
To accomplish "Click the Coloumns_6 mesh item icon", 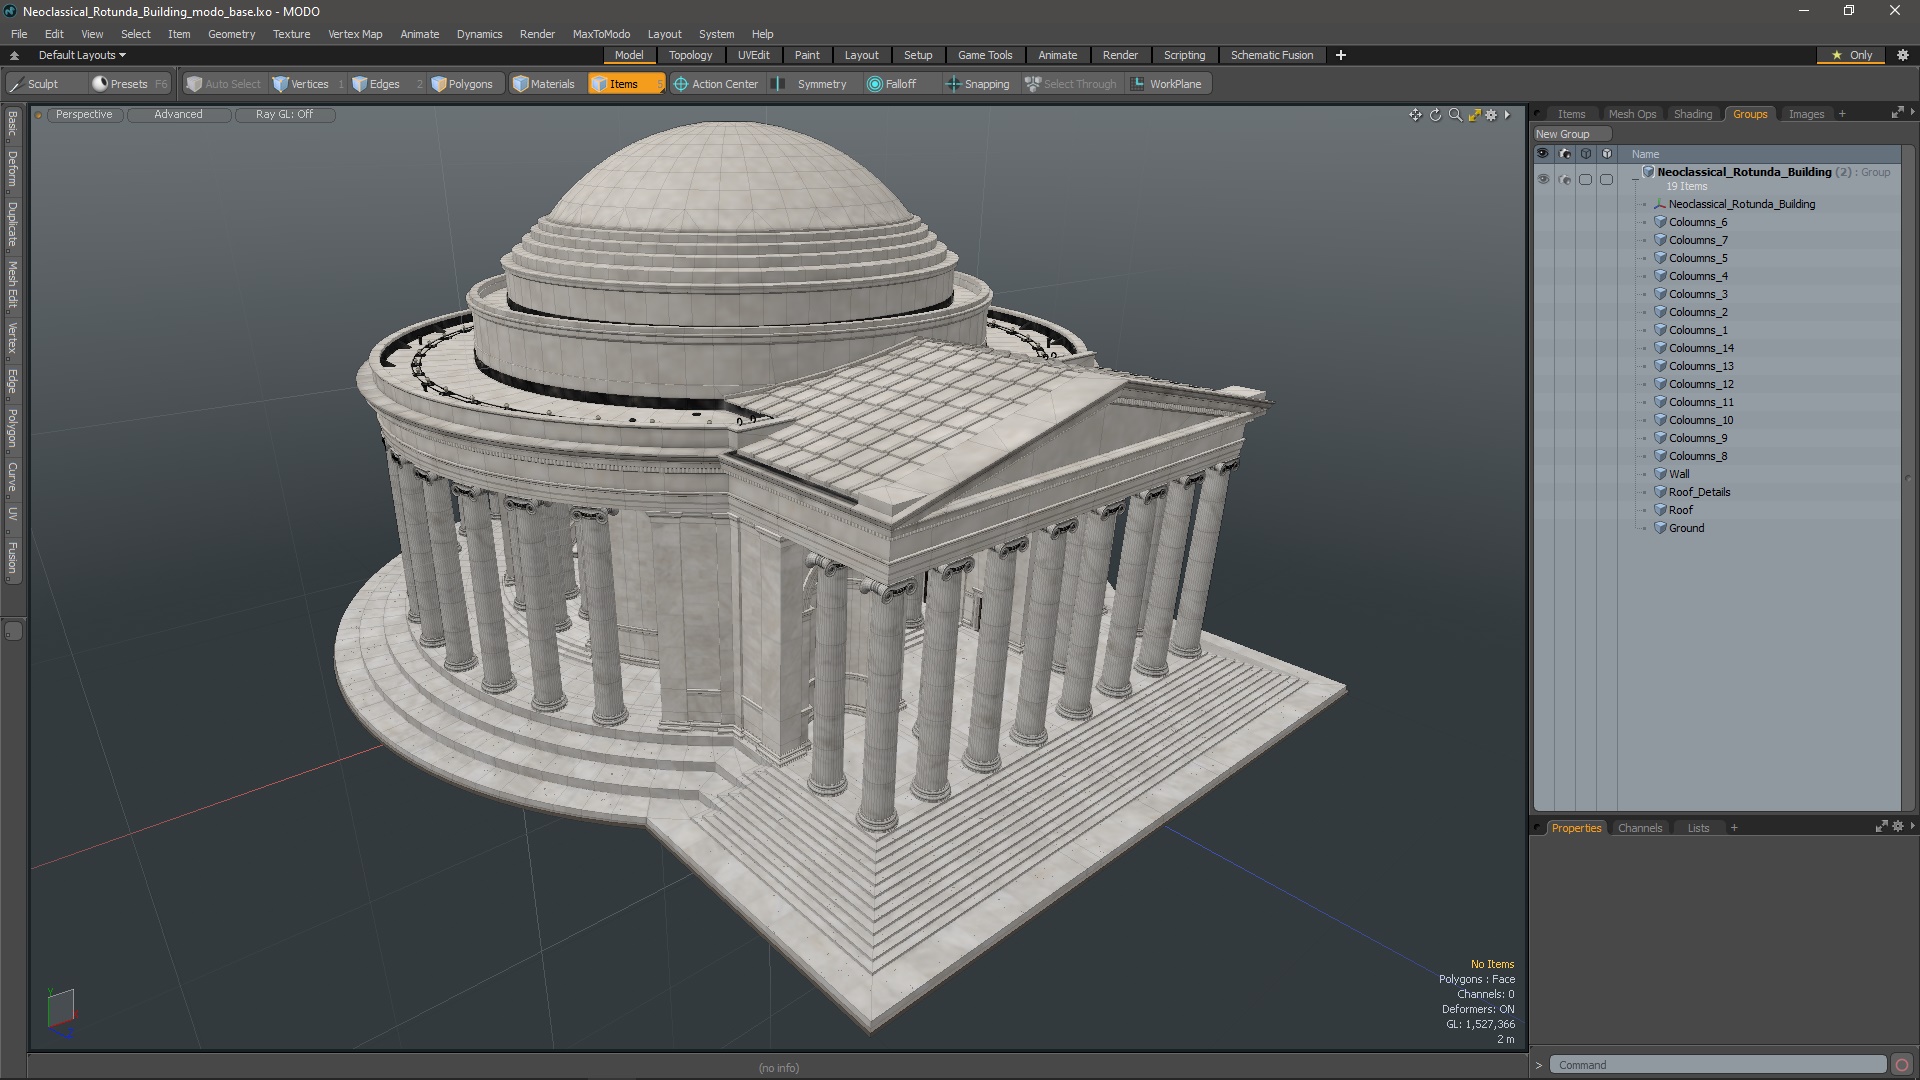I will tap(1660, 222).
